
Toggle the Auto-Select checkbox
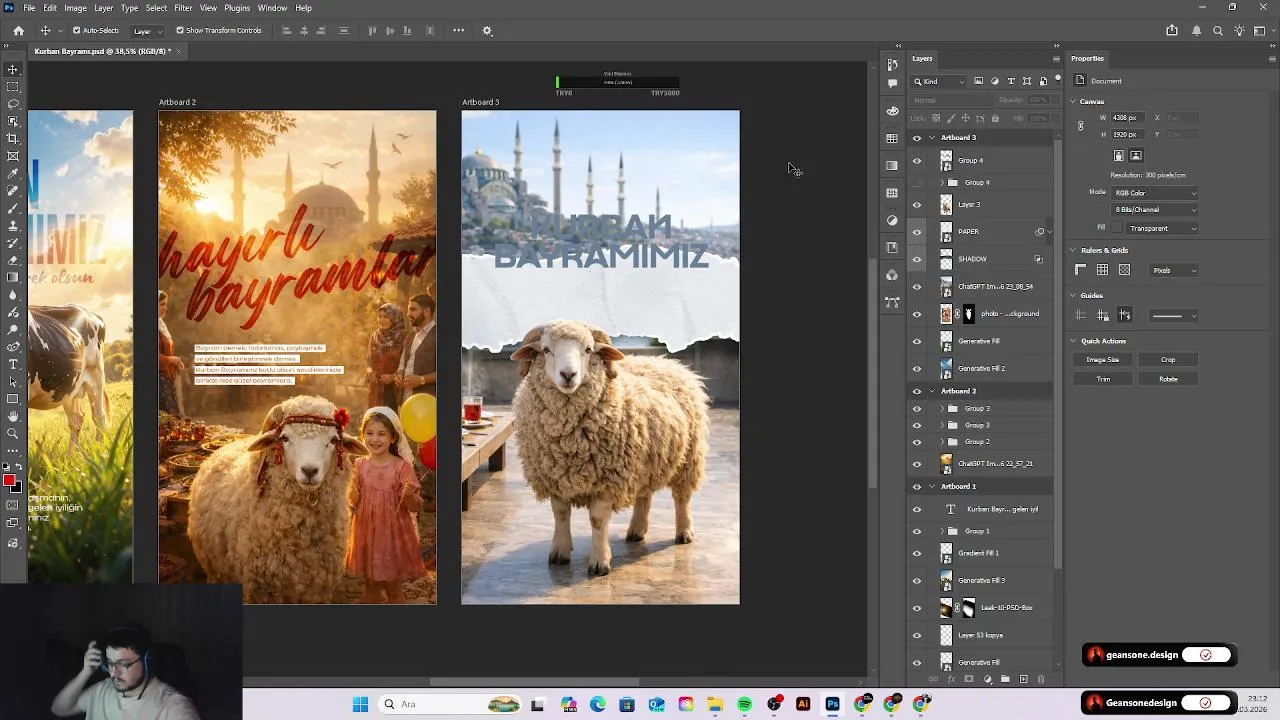pyautogui.click(x=77, y=30)
